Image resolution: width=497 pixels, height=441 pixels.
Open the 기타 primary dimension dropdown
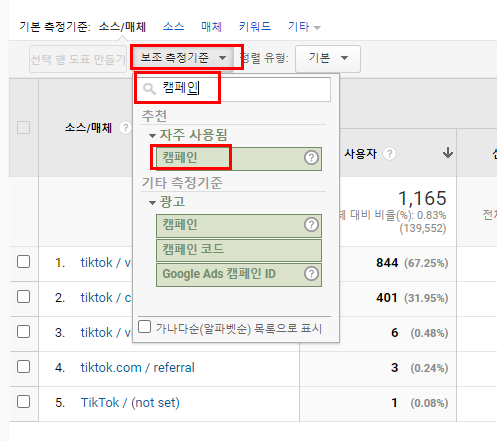(304, 27)
